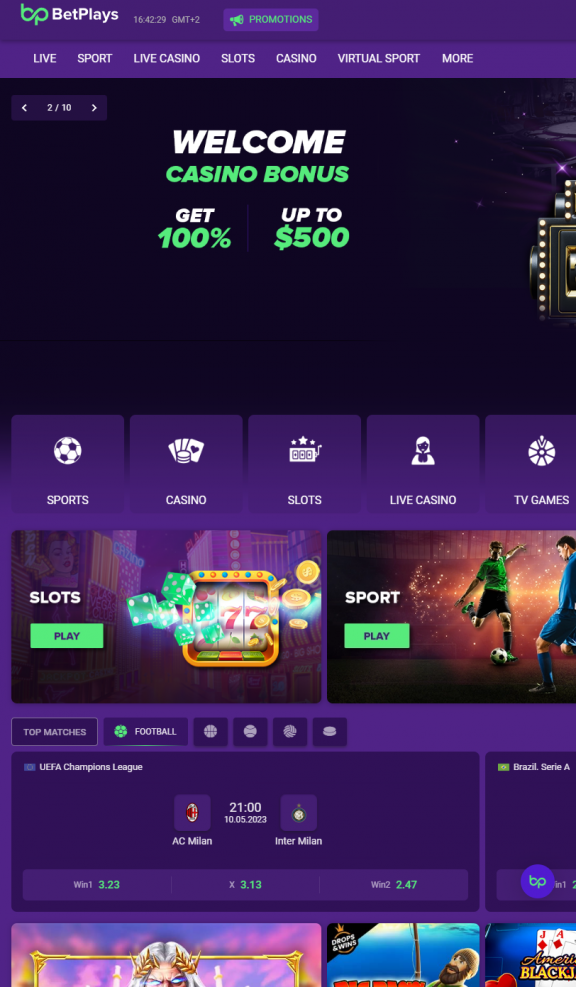
Task: Show next banner slide
Action: [94, 108]
